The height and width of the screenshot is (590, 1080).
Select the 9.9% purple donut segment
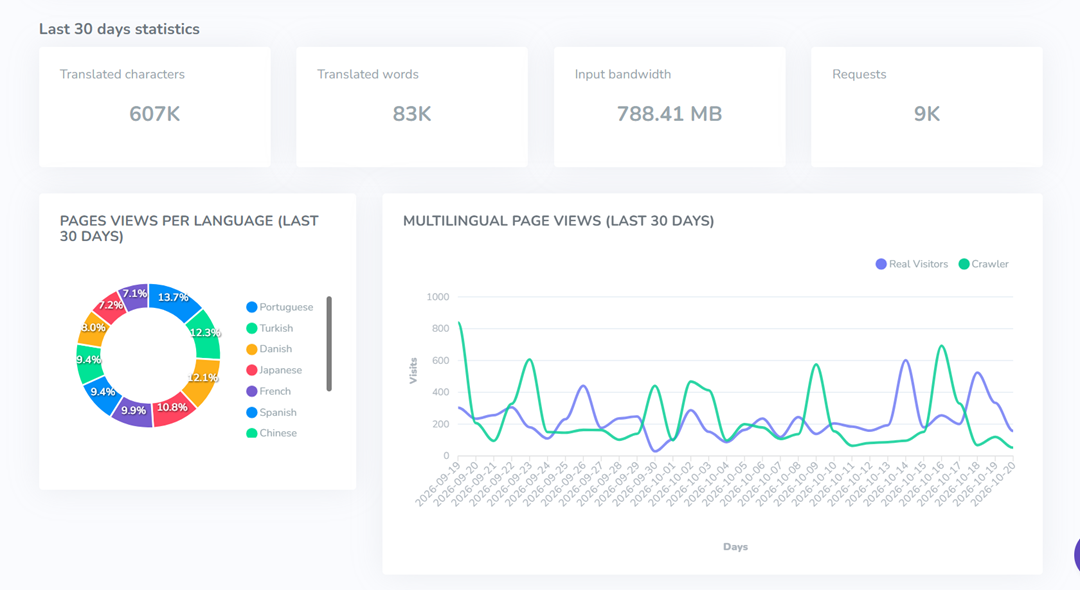pos(132,411)
